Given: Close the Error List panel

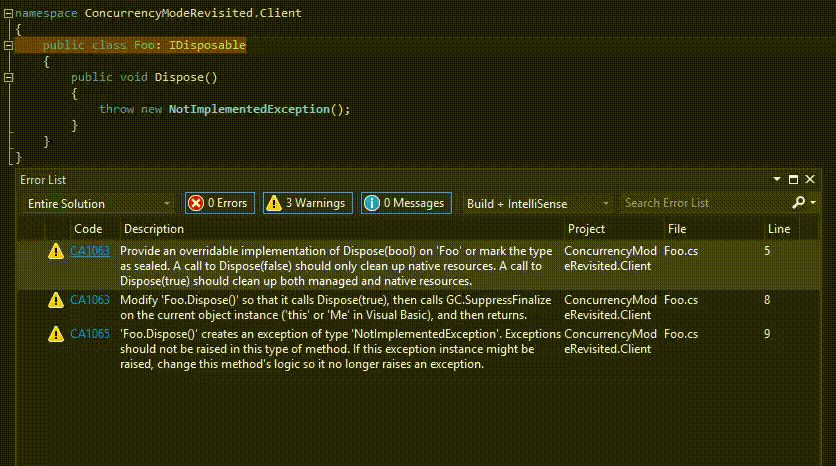Looking at the screenshot, I should pyautogui.click(x=810, y=180).
